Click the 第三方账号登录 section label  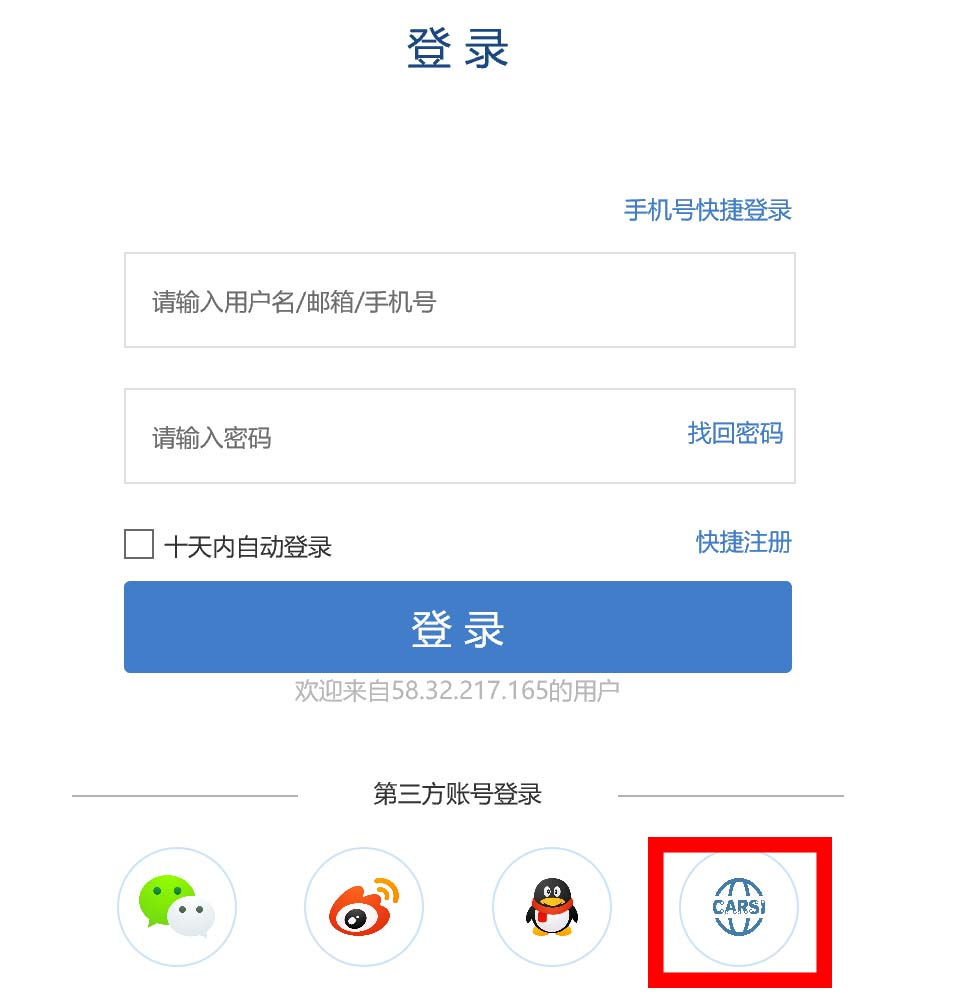pos(458,794)
